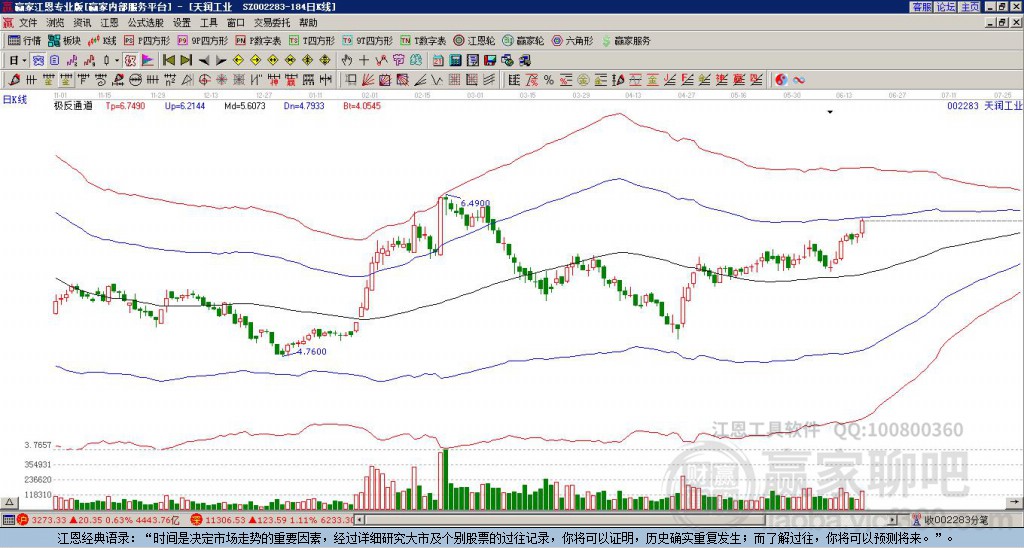Viewport: 1024px width, 548px height.
Task: Open 主页 homepage link
Action: point(970,7)
